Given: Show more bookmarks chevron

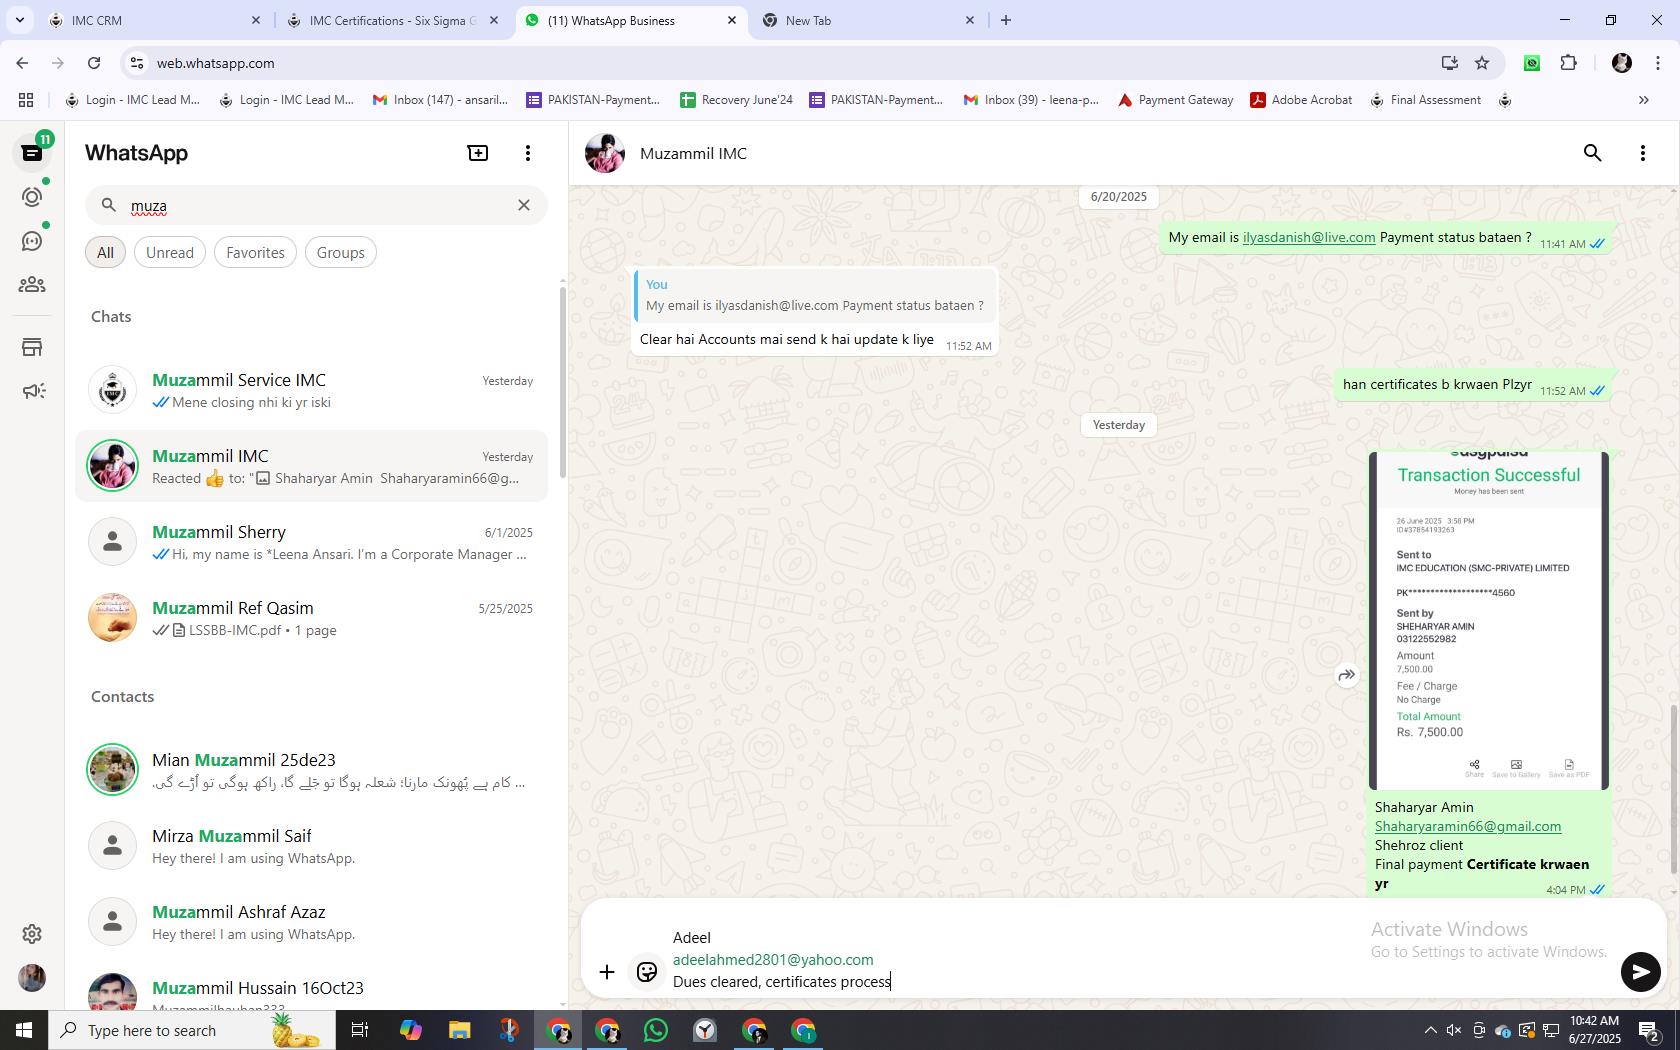Looking at the screenshot, I should [1643, 100].
